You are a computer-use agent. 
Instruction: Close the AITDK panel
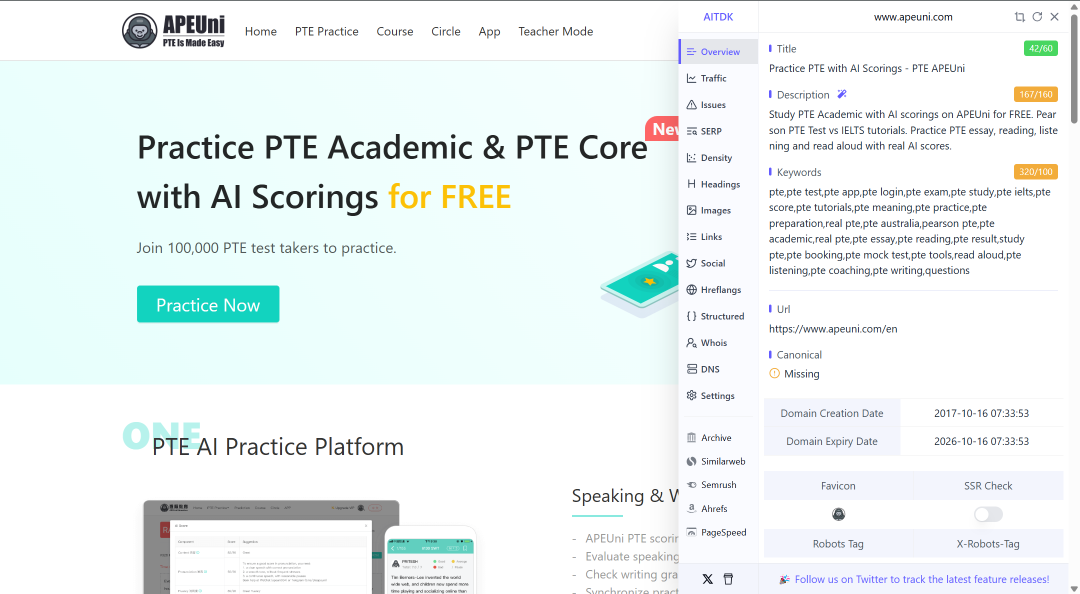click(x=1055, y=17)
